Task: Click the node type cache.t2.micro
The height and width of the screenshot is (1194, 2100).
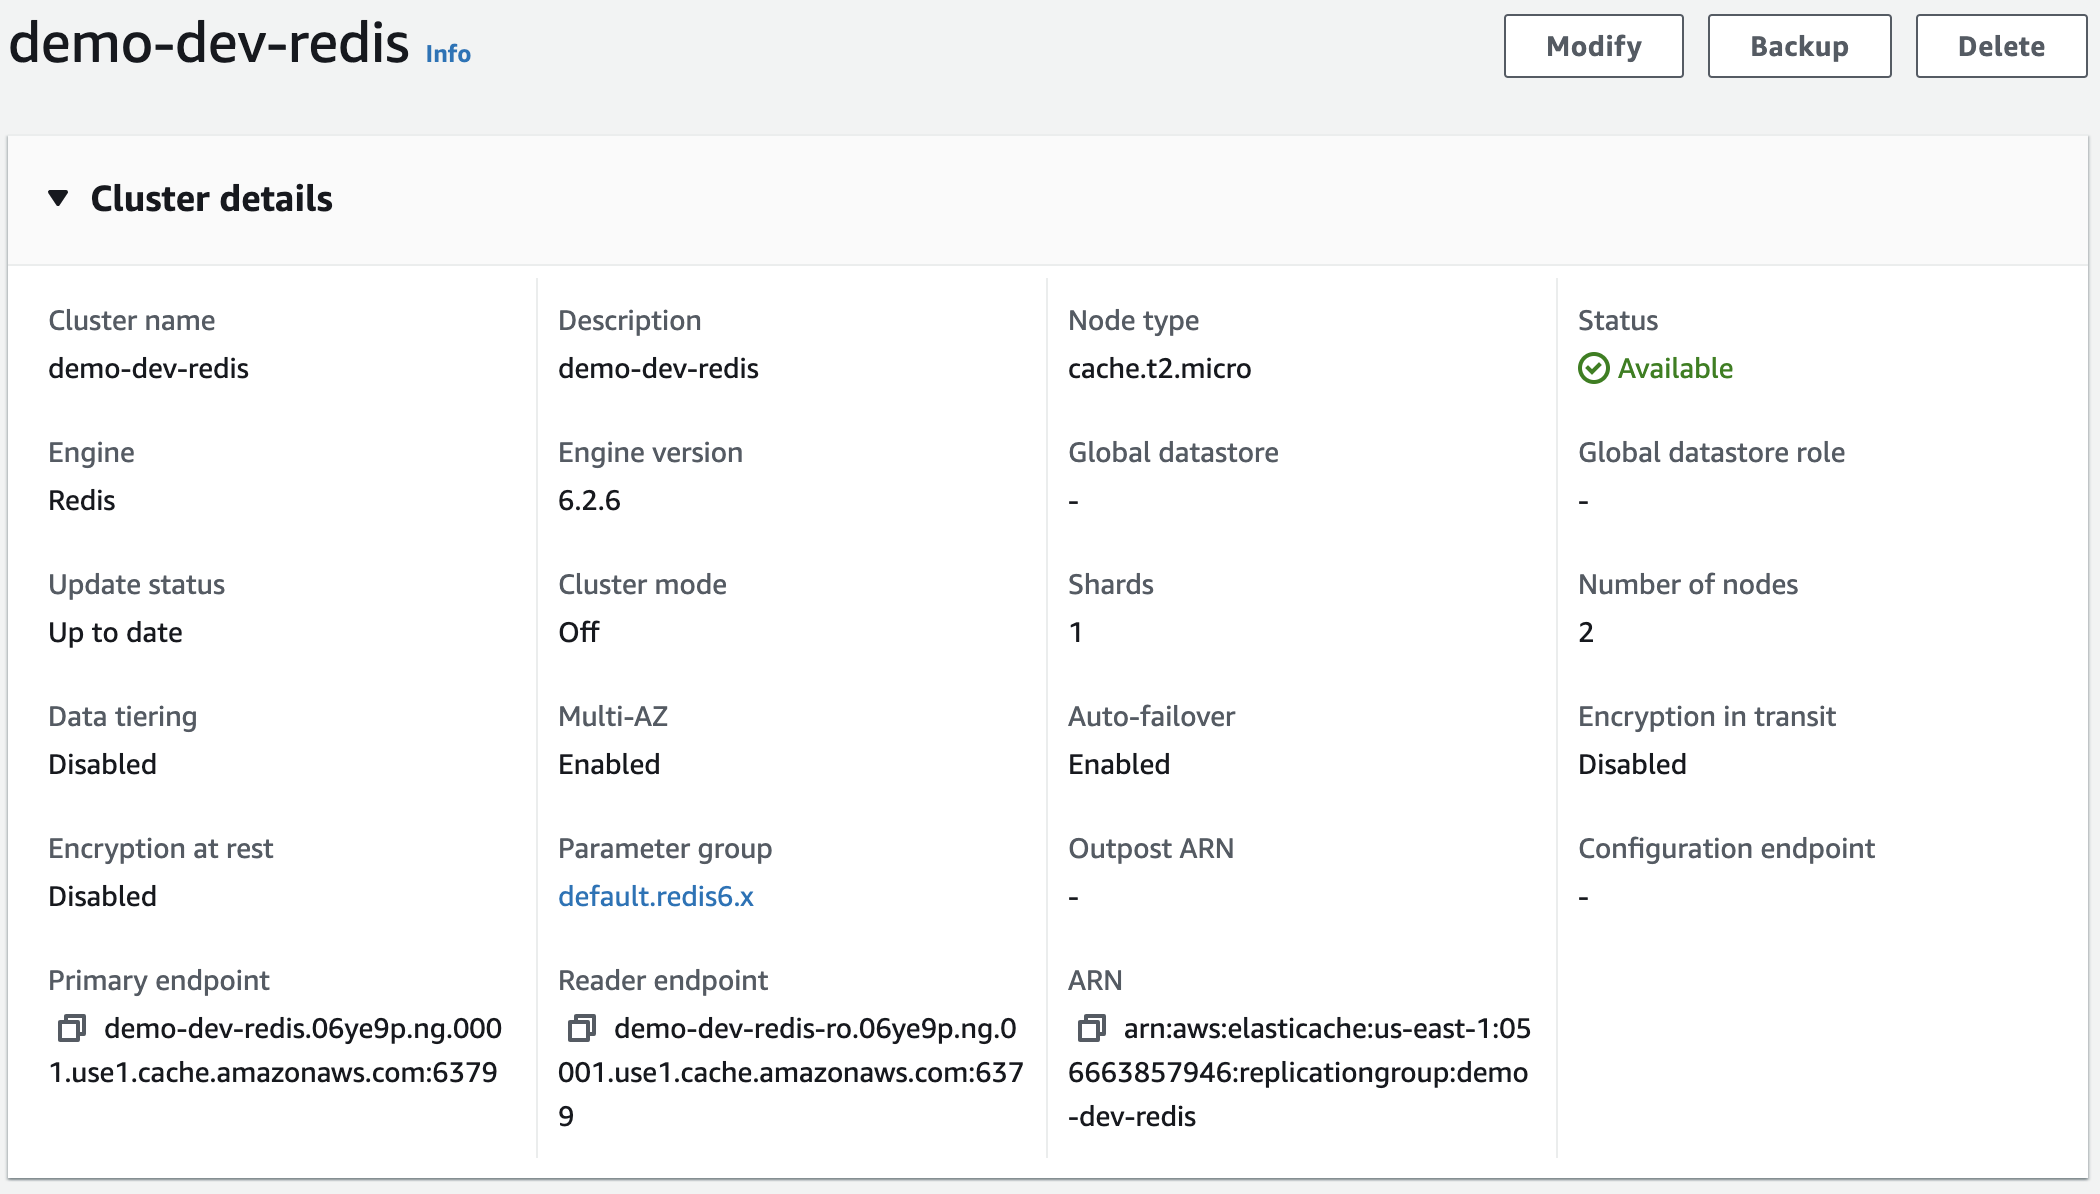Action: pos(1159,368)
